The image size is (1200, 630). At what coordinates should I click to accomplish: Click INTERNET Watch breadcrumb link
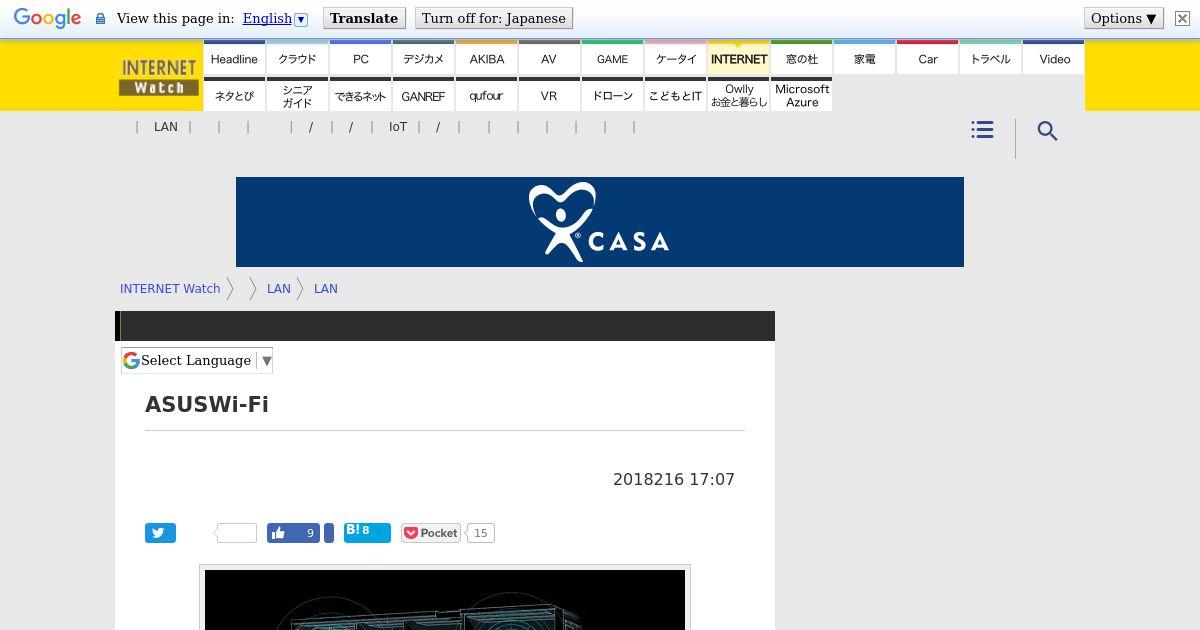[x=170, y=288]
